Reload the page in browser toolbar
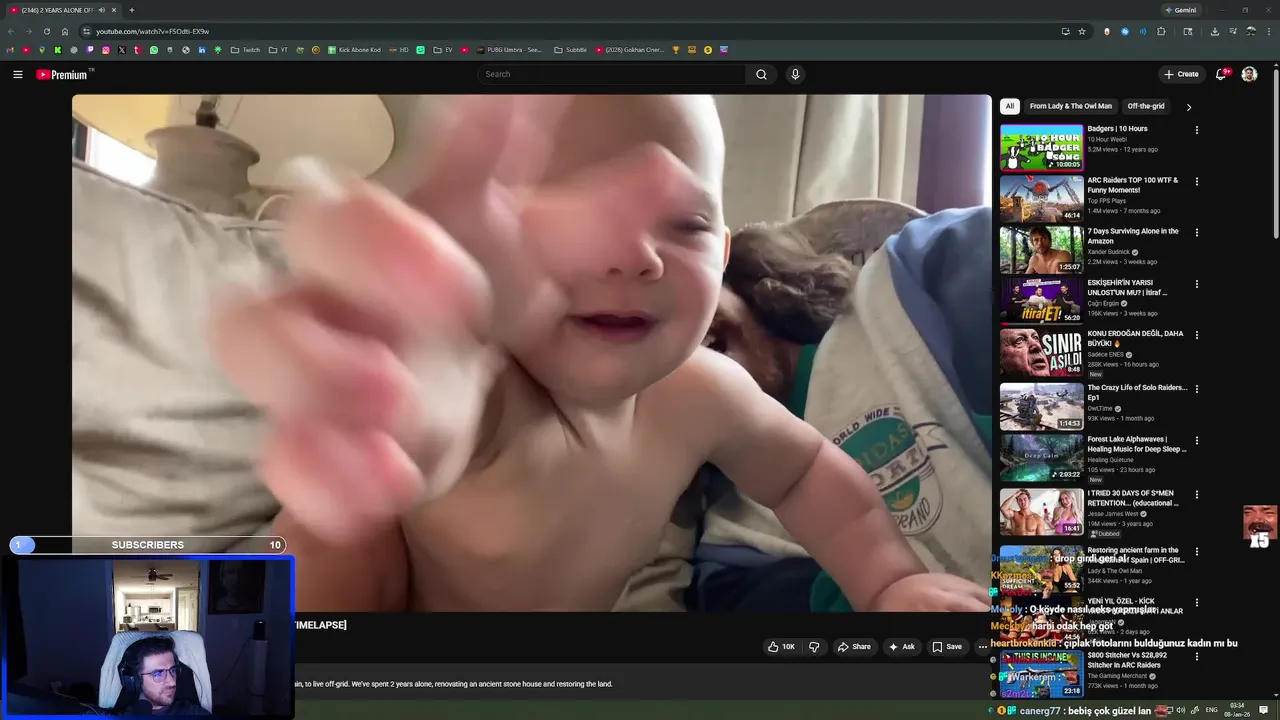This screenshot has height=720, width=1280. 46,31
